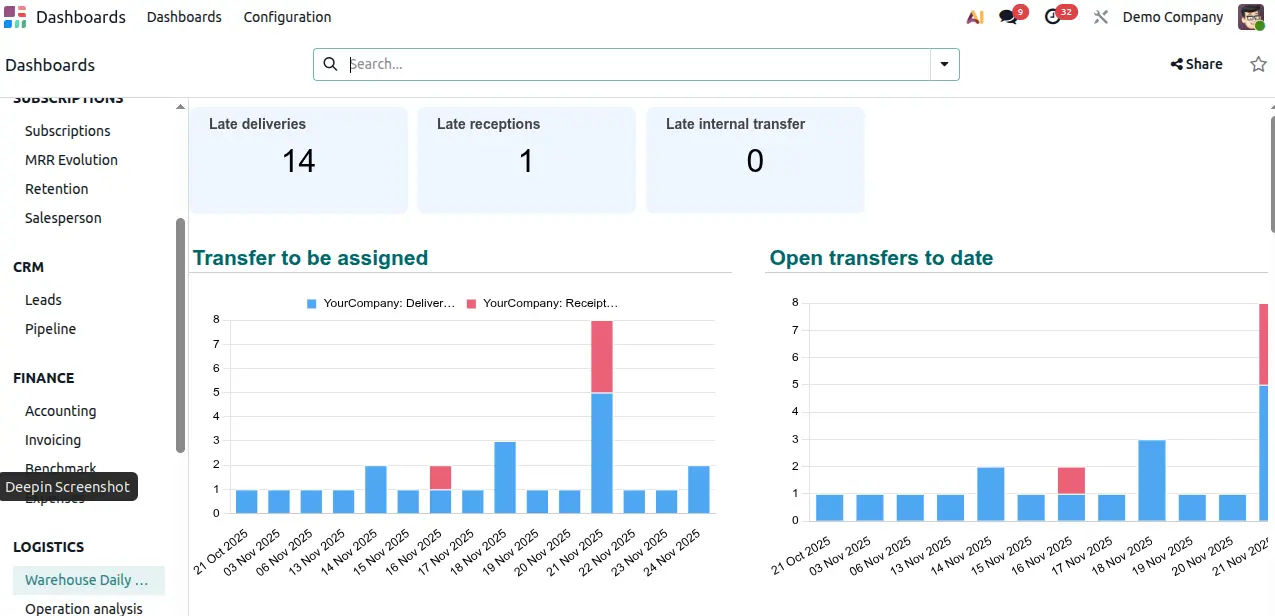
Task: Open the Pipeline dashboard link
Action: (50, 329)
